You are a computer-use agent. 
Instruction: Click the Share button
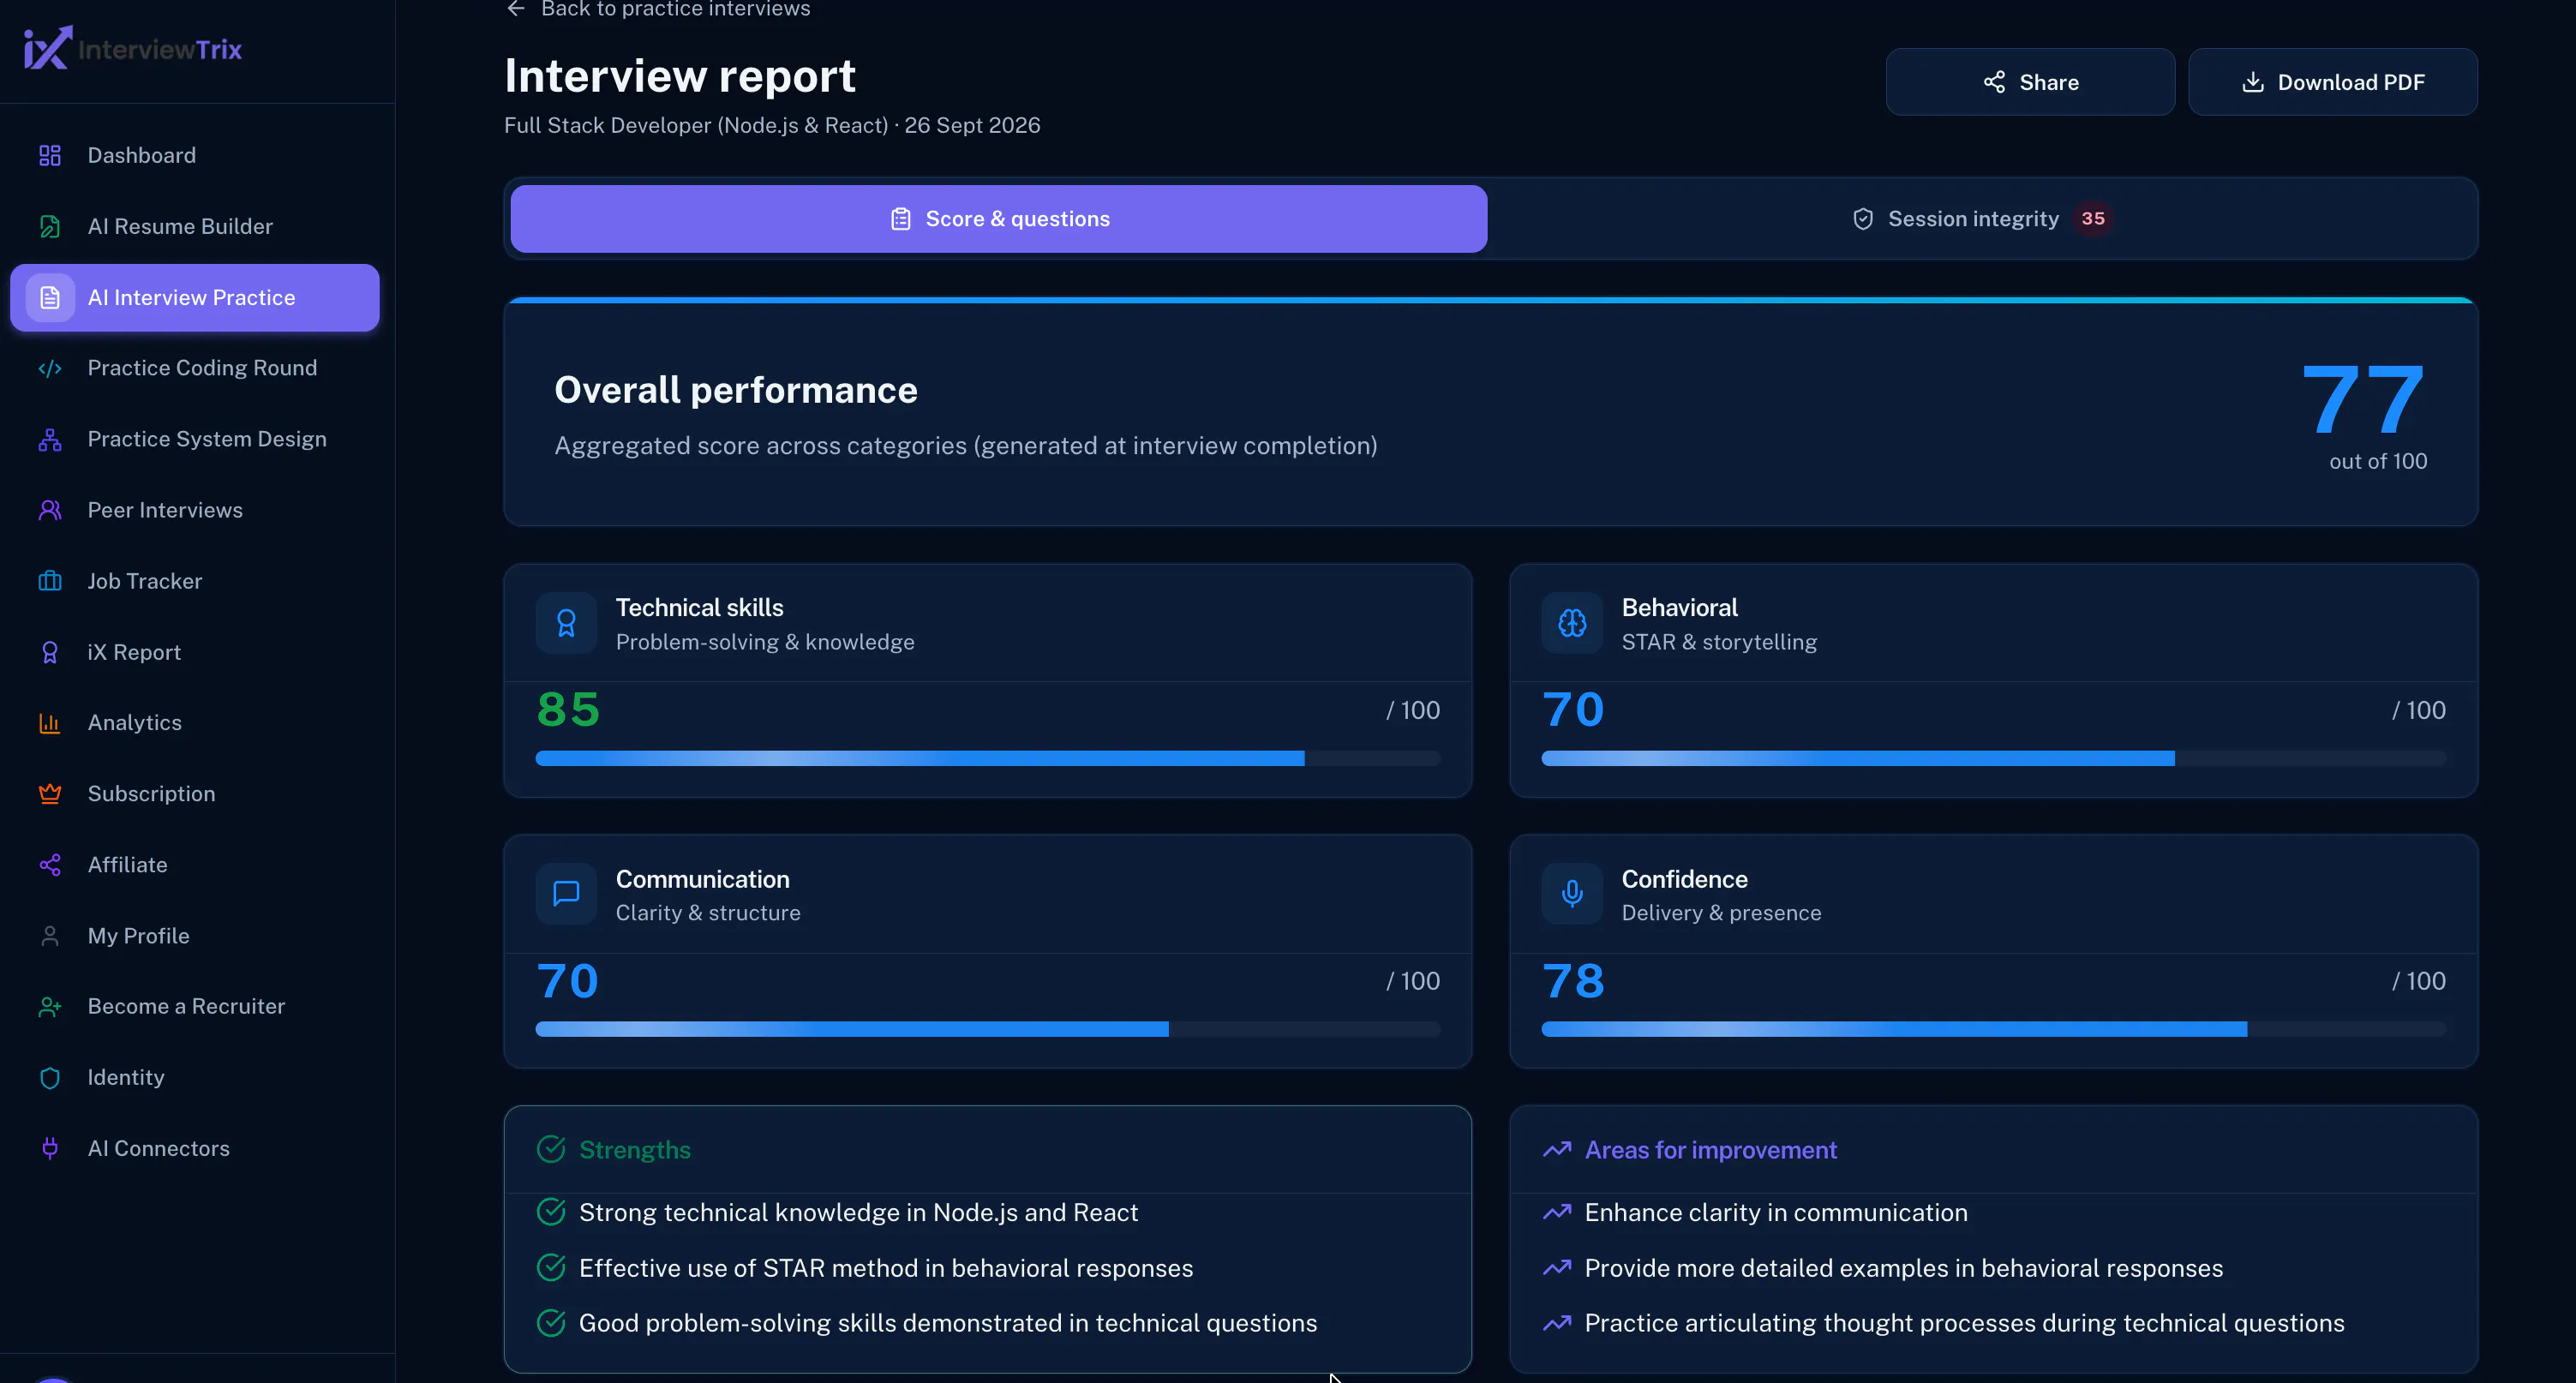tap(2030, 82)
